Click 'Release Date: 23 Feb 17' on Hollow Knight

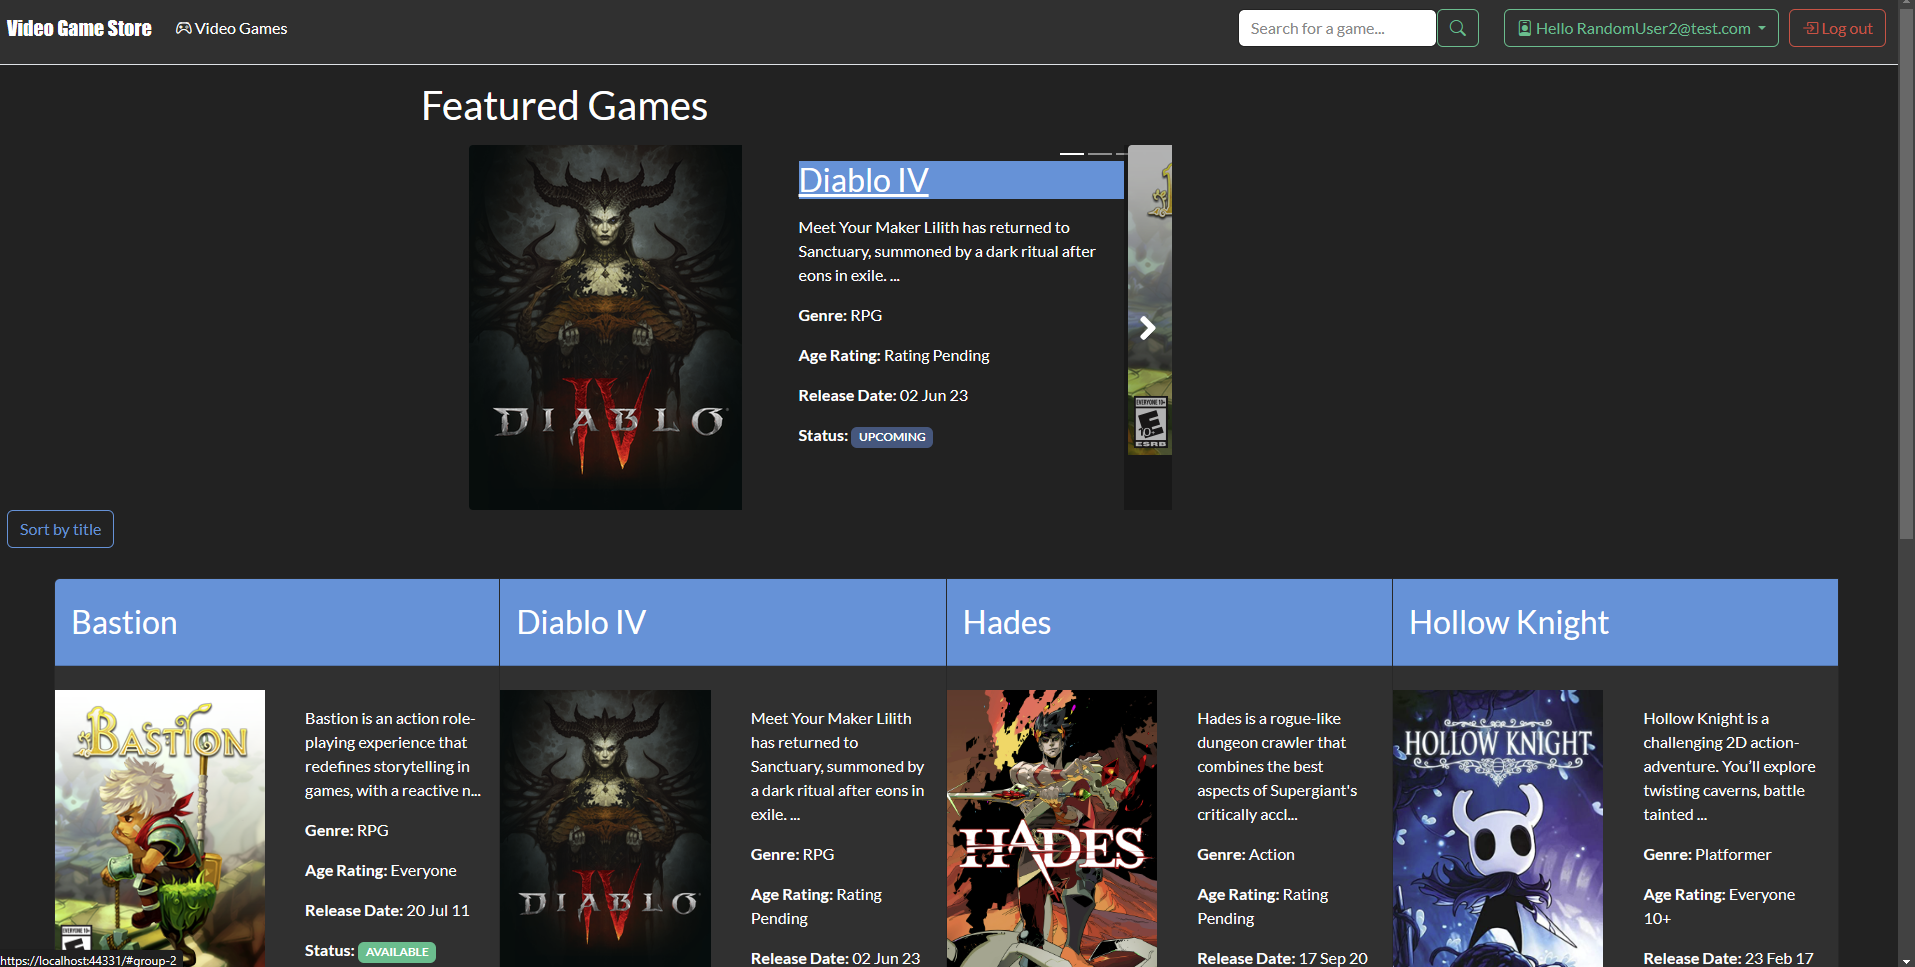(x=1728, y=958)
